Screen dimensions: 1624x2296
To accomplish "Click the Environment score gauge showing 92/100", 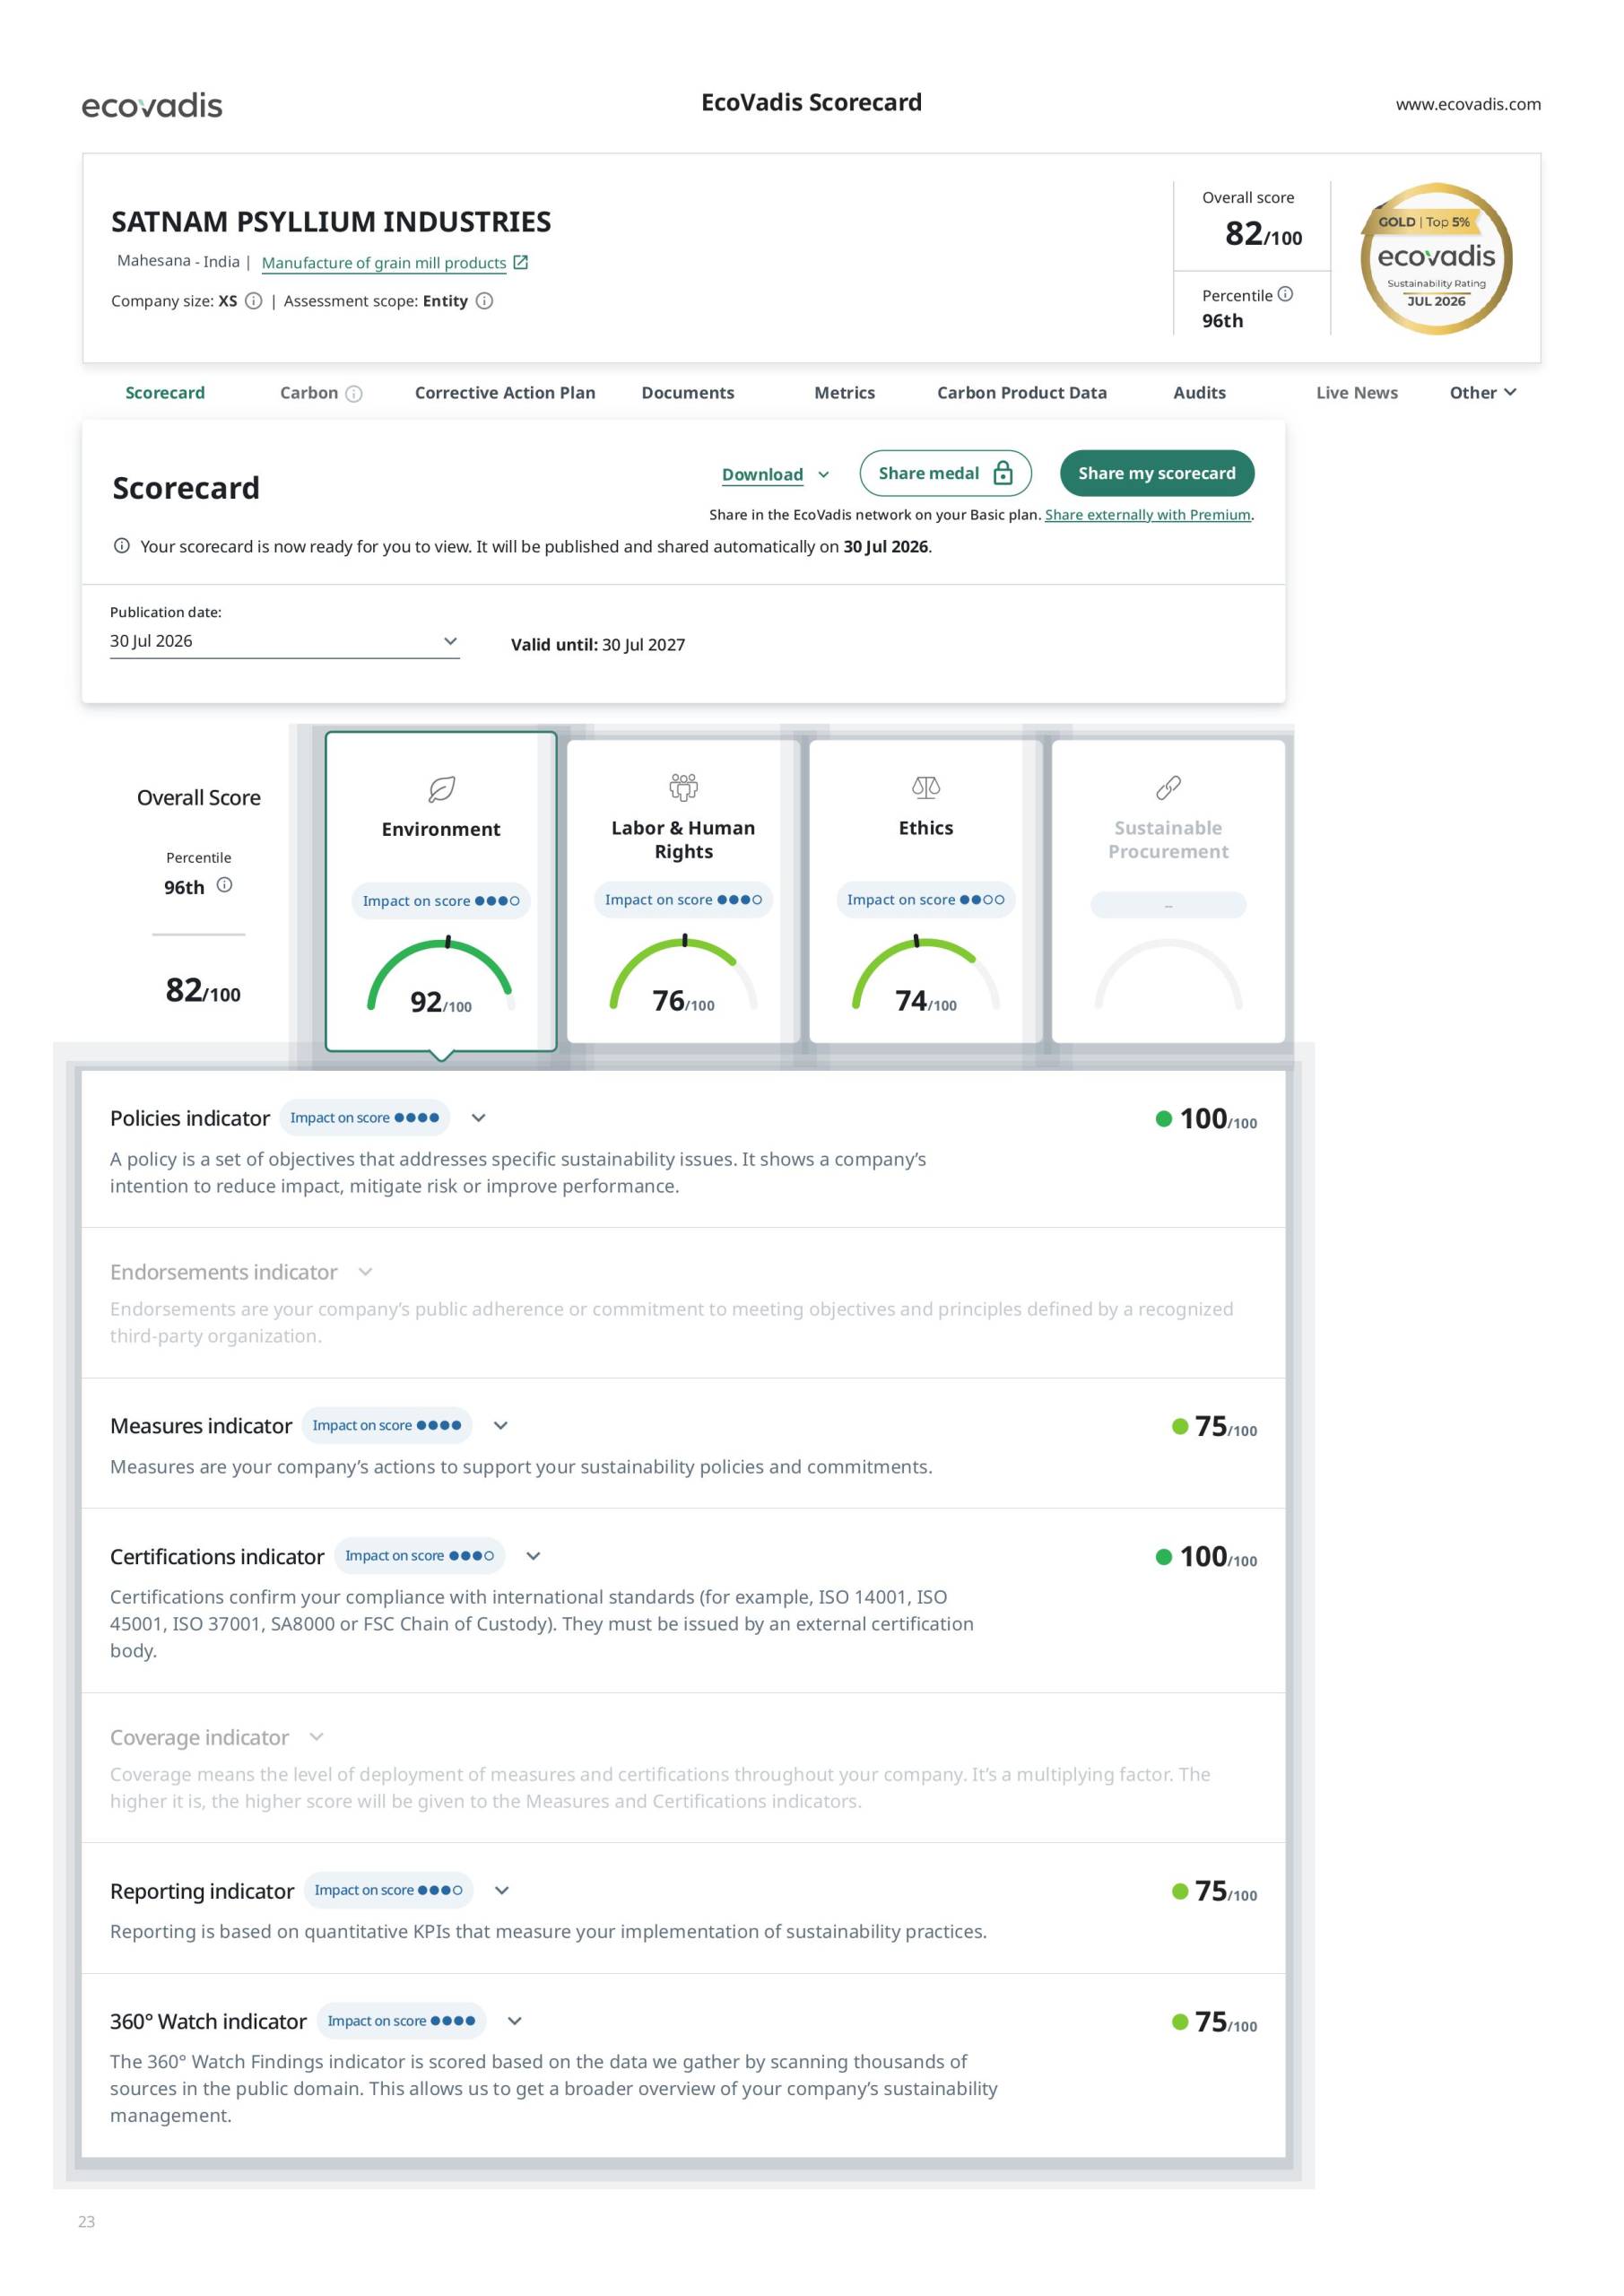I will 441,976.
